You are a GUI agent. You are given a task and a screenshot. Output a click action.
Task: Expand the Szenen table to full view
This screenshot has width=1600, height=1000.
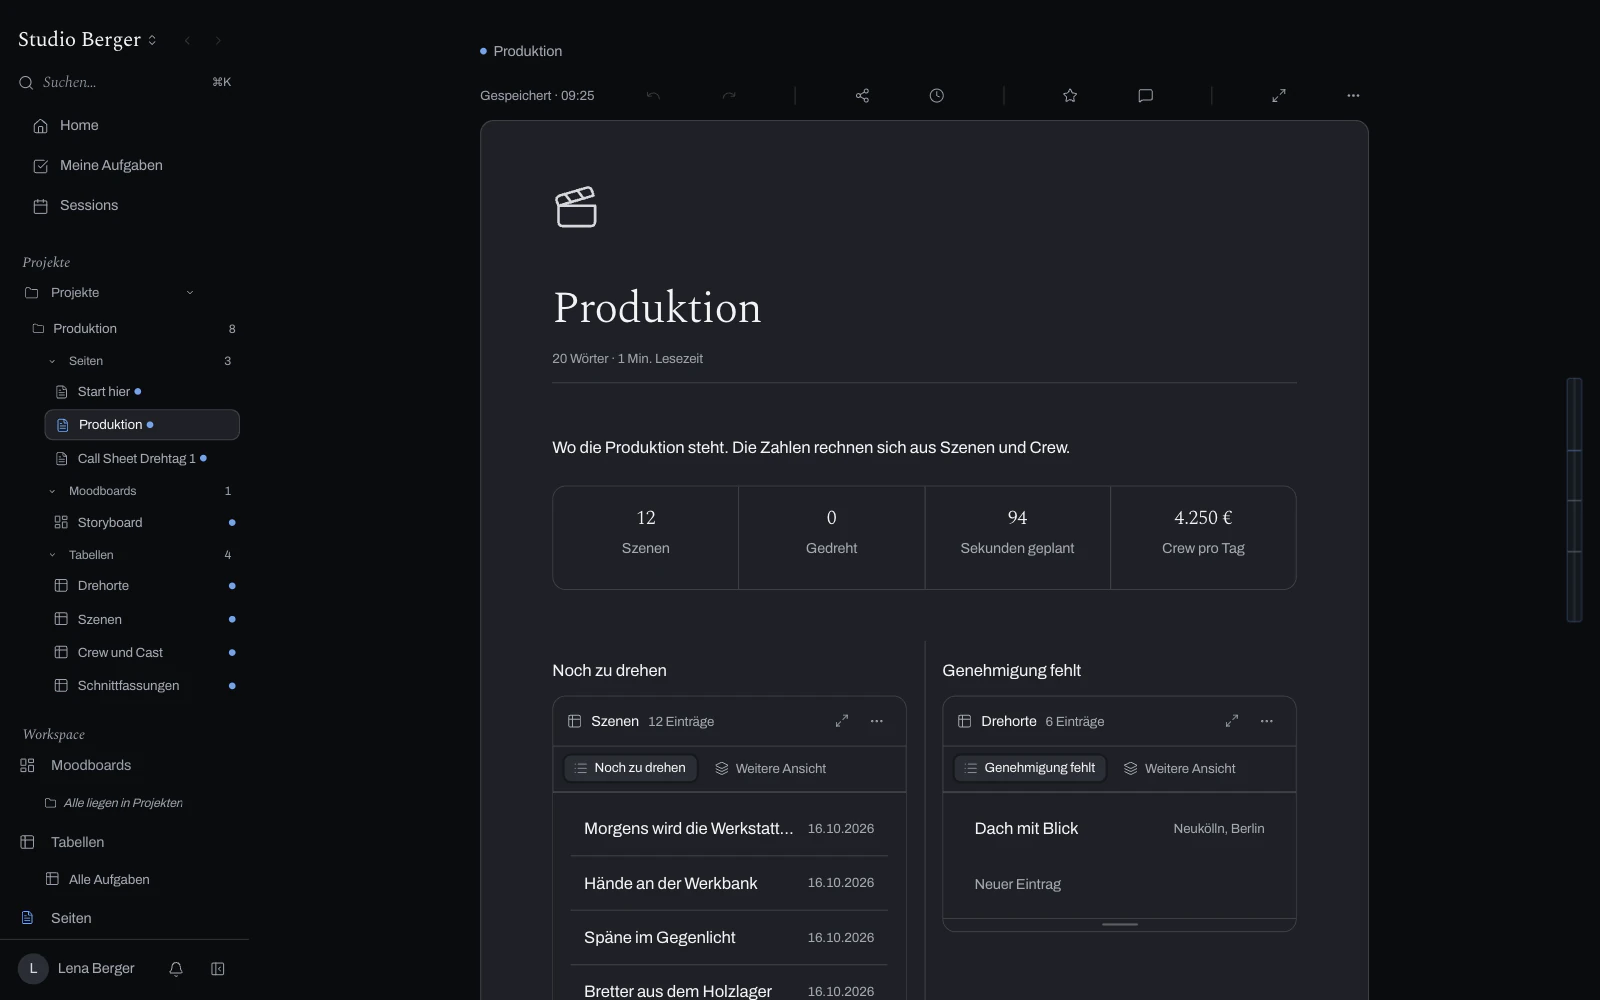(842, 721)
